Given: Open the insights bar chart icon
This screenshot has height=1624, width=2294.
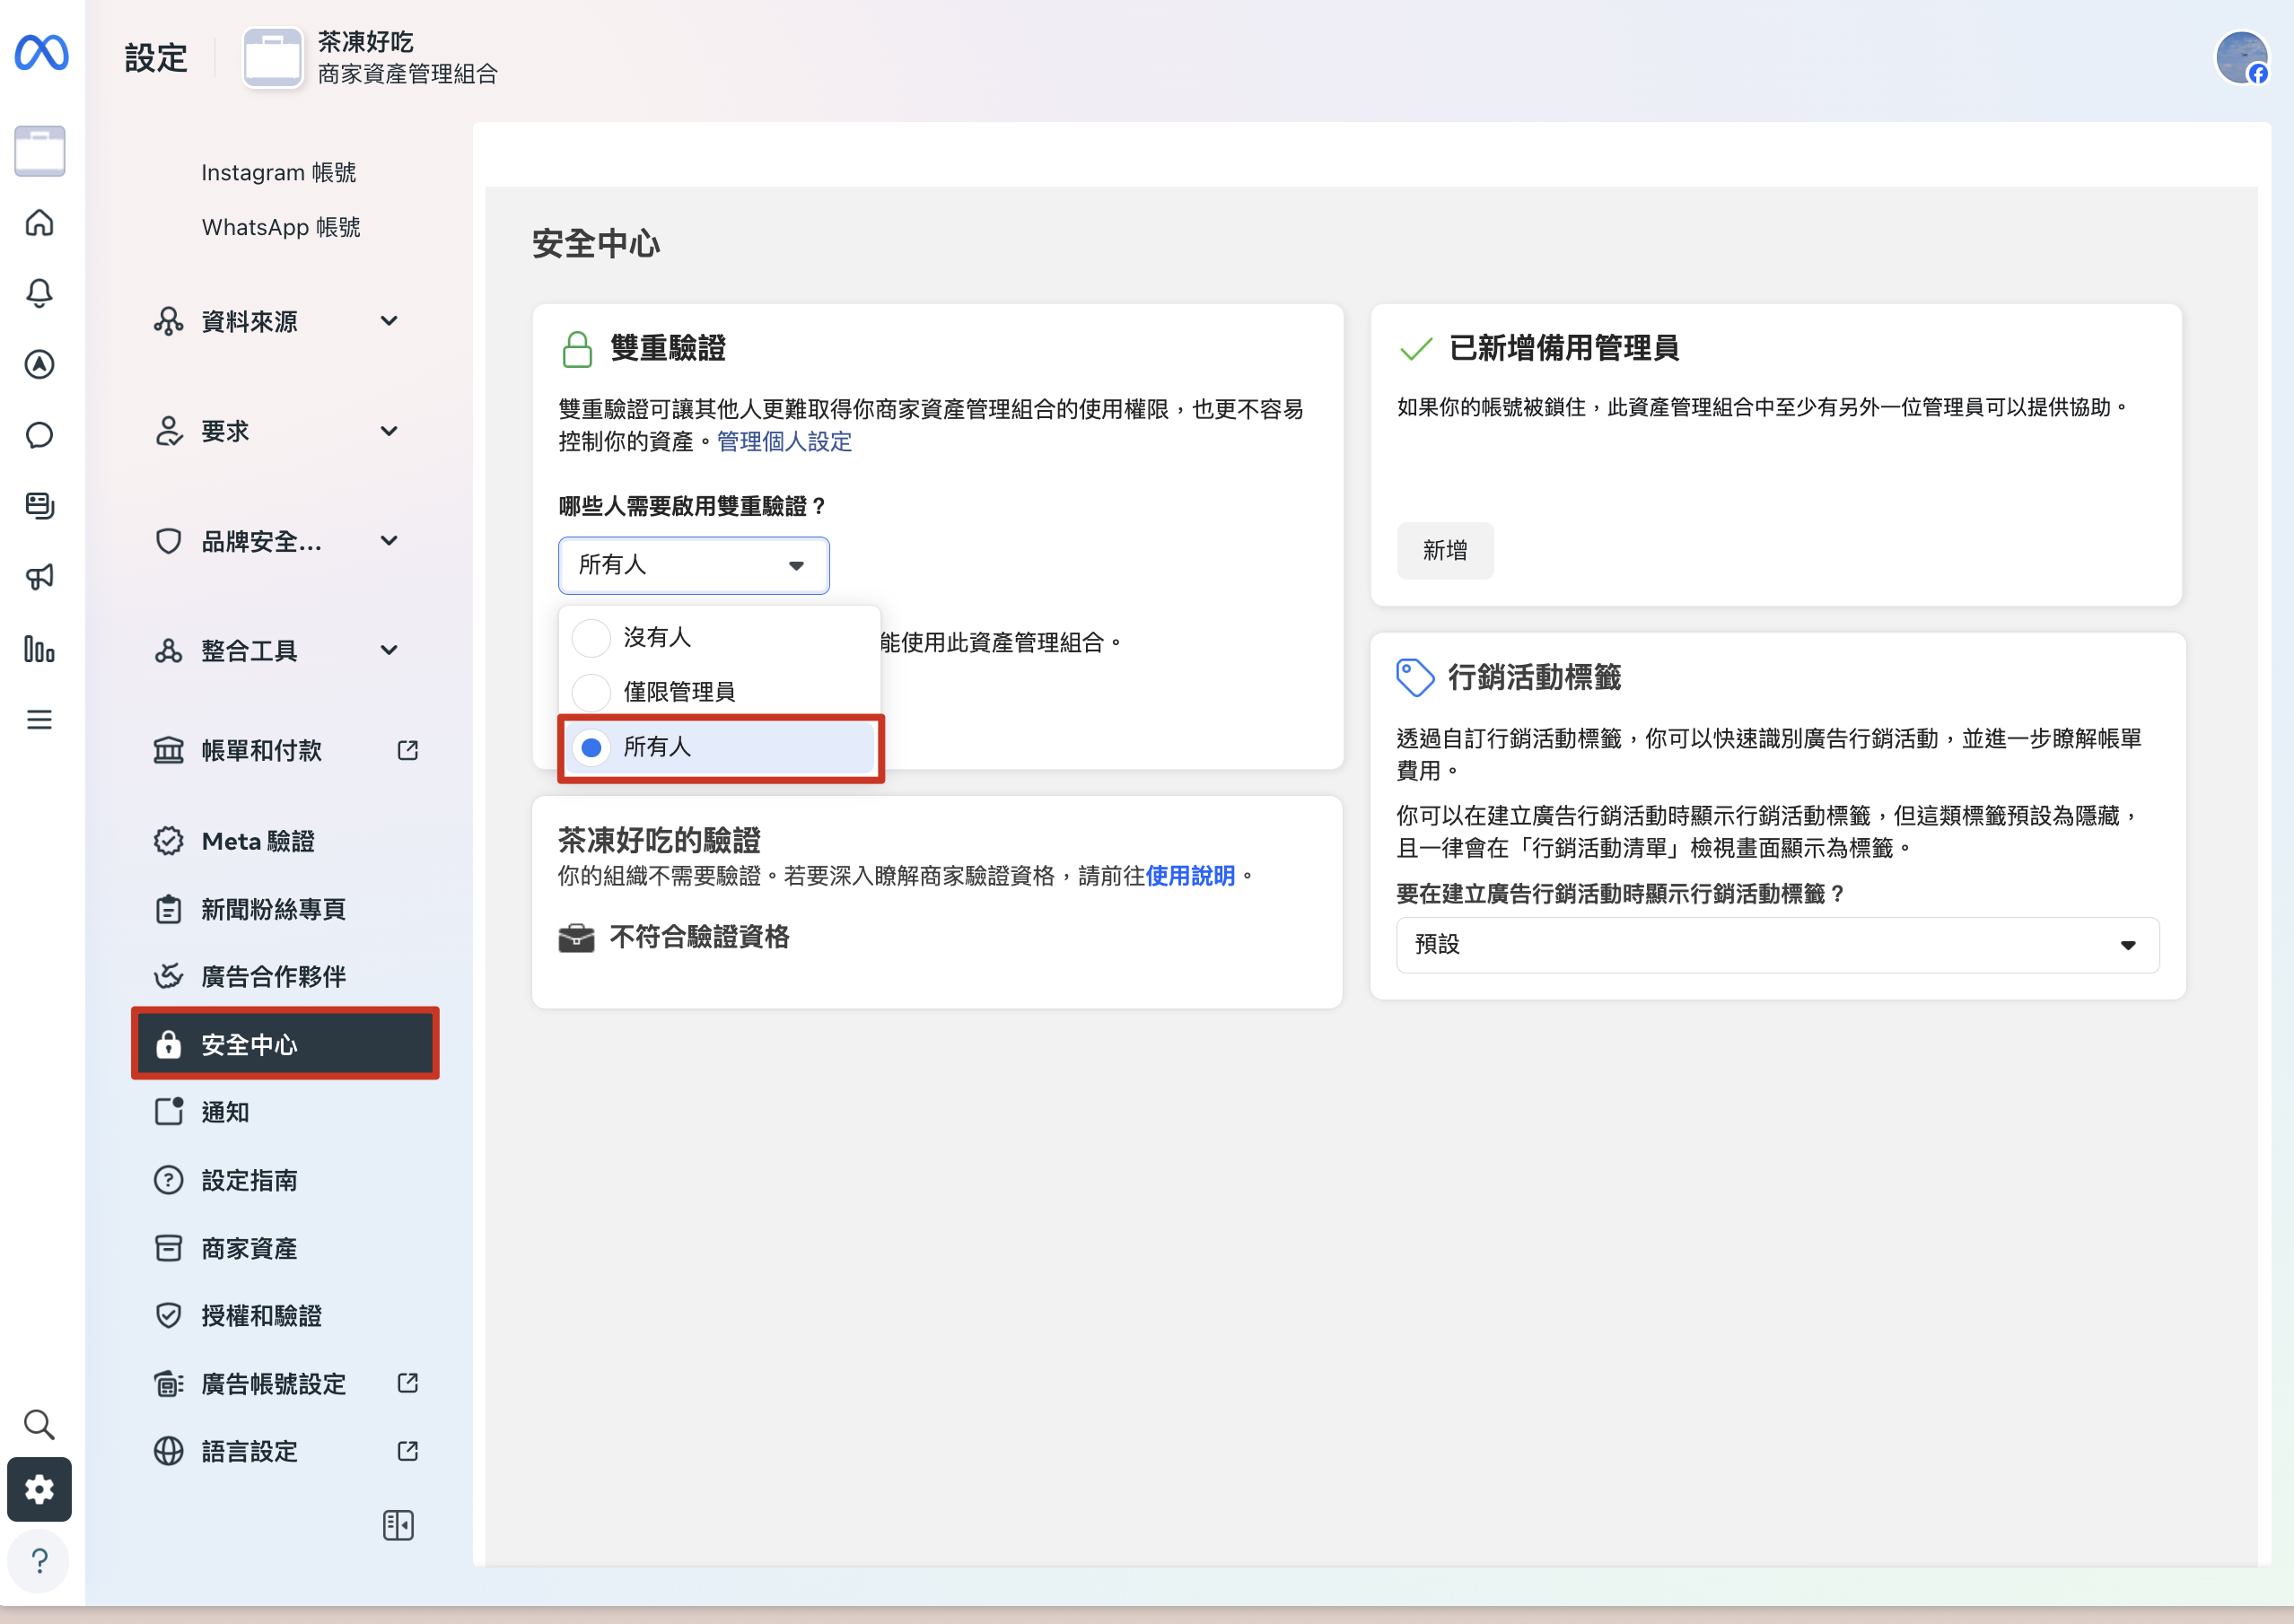Looking at the screenshot, I should [x=39, y=649].
